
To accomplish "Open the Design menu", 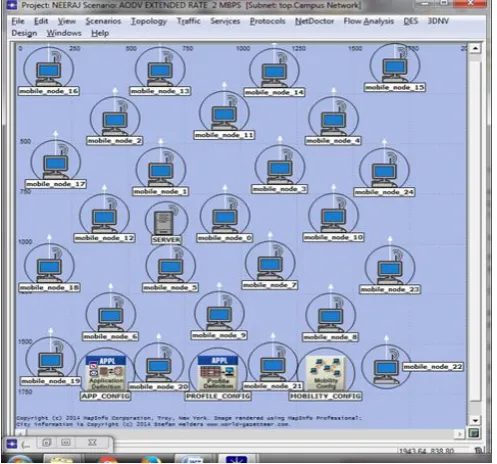I will click(24, 33).
